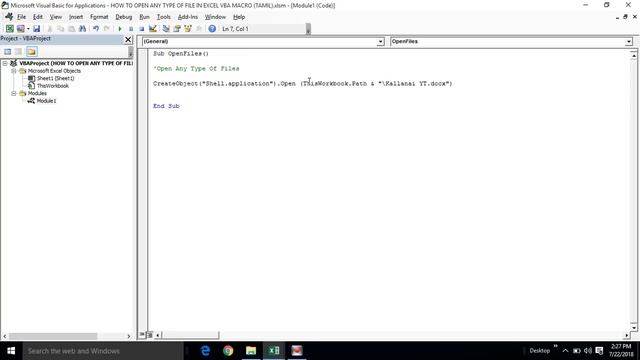Image resolution: width=640 pixels, height=360 pixels.
Task: Open the Object Browser toolbar icon
Action: pos(188,29)
